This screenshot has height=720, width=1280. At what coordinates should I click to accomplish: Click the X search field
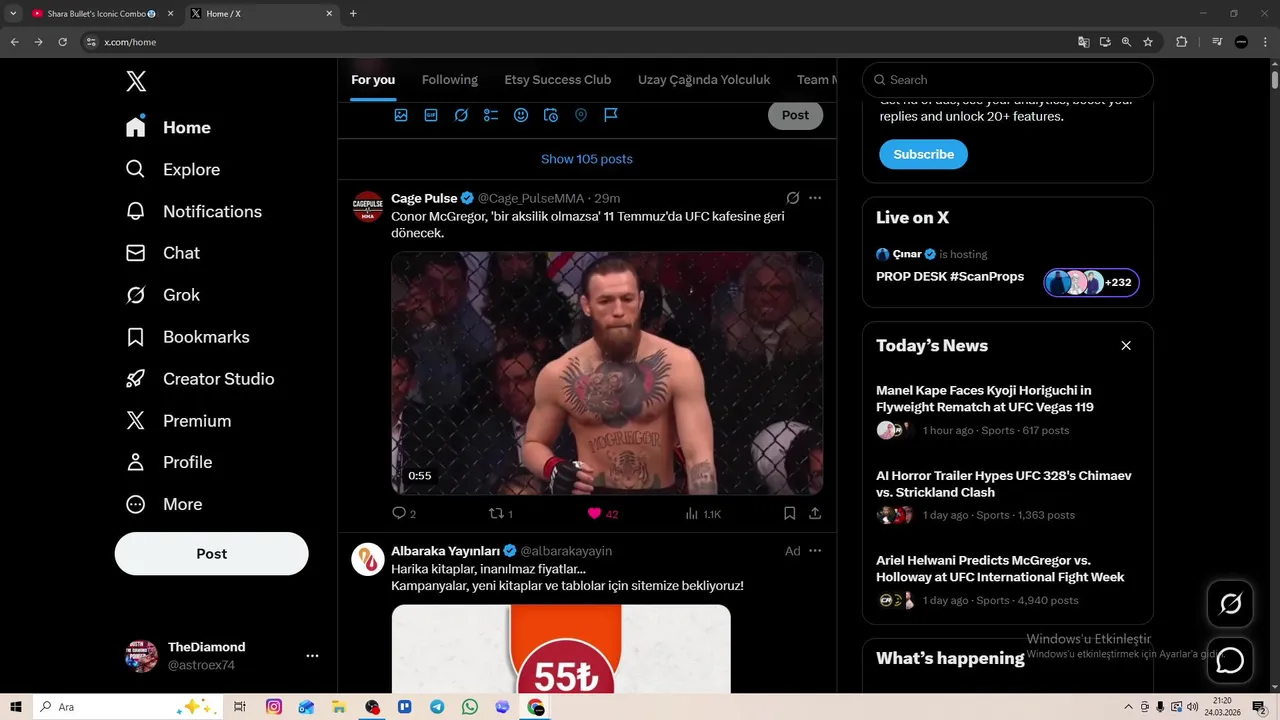coord(1008,80)
